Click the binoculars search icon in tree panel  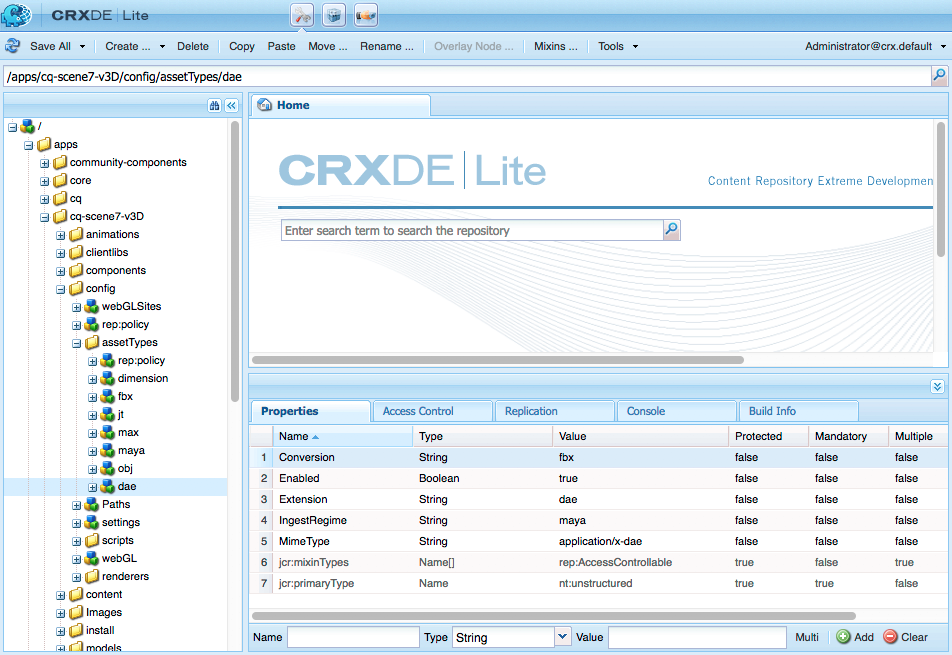pos(214,106)
